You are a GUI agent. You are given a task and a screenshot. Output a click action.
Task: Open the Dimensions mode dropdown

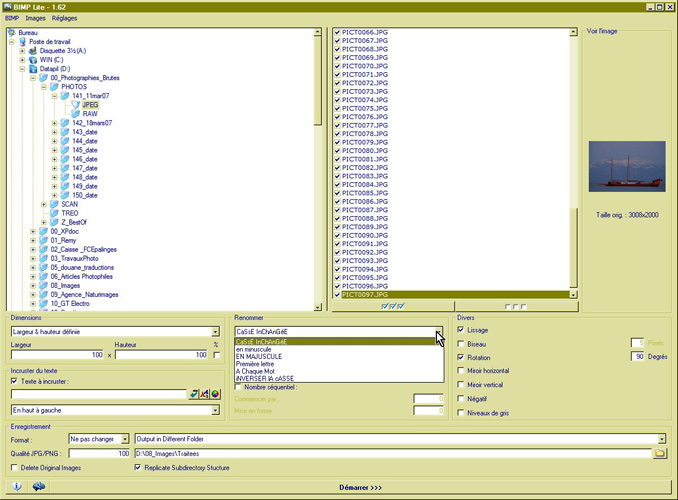pyautogui.click(x=215, y=332)
